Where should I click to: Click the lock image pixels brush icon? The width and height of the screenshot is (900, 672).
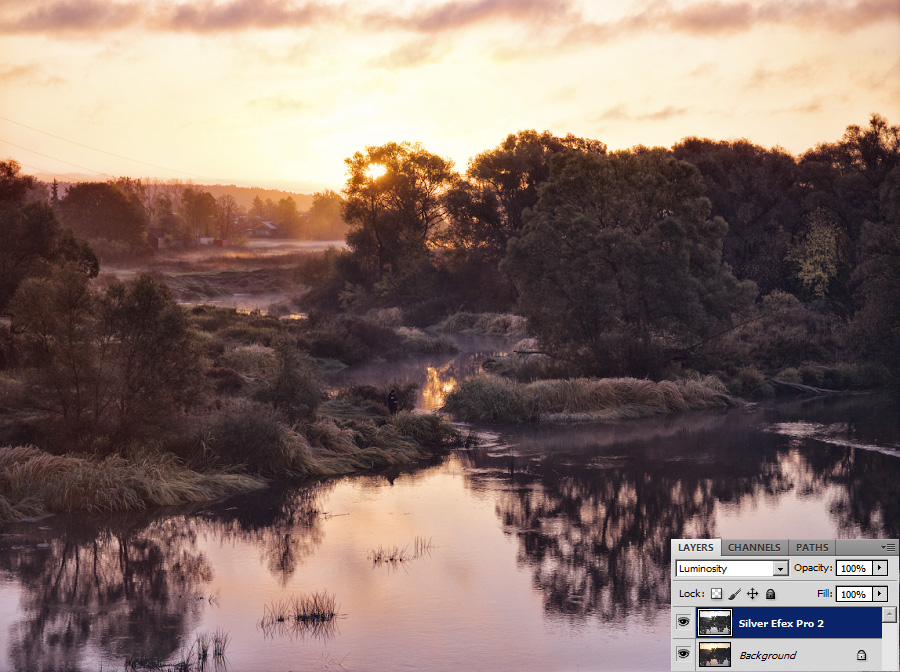click(x=734, y=594)
